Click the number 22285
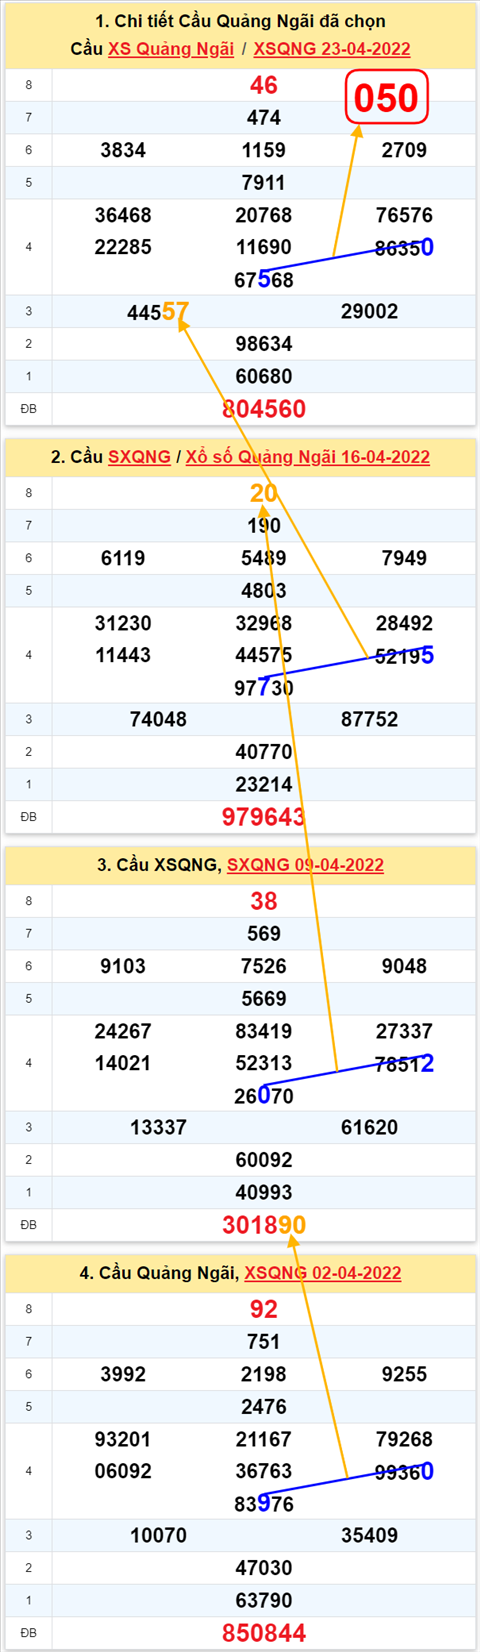Viewport: 480px width, 1652px height. coord(123,247)
